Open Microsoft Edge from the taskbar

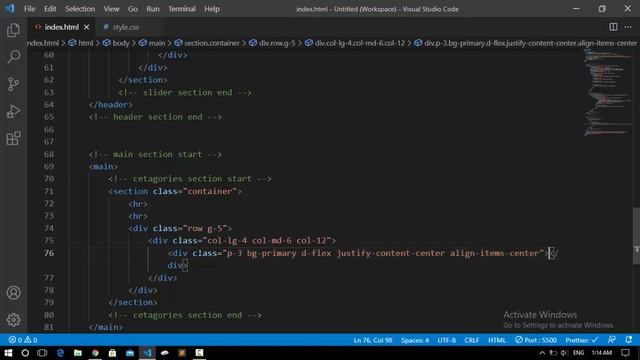pyautogui.click(x=60, y=353)
